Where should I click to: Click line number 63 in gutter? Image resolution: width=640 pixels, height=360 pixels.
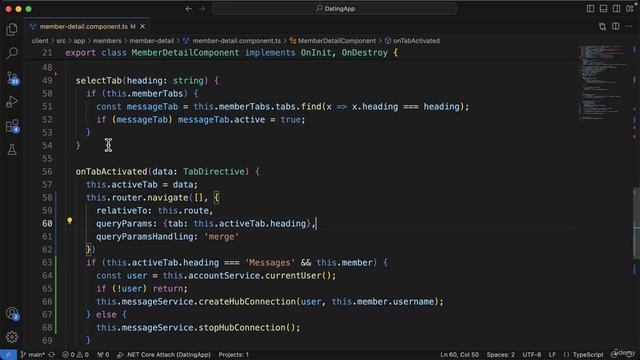[47, 262]
